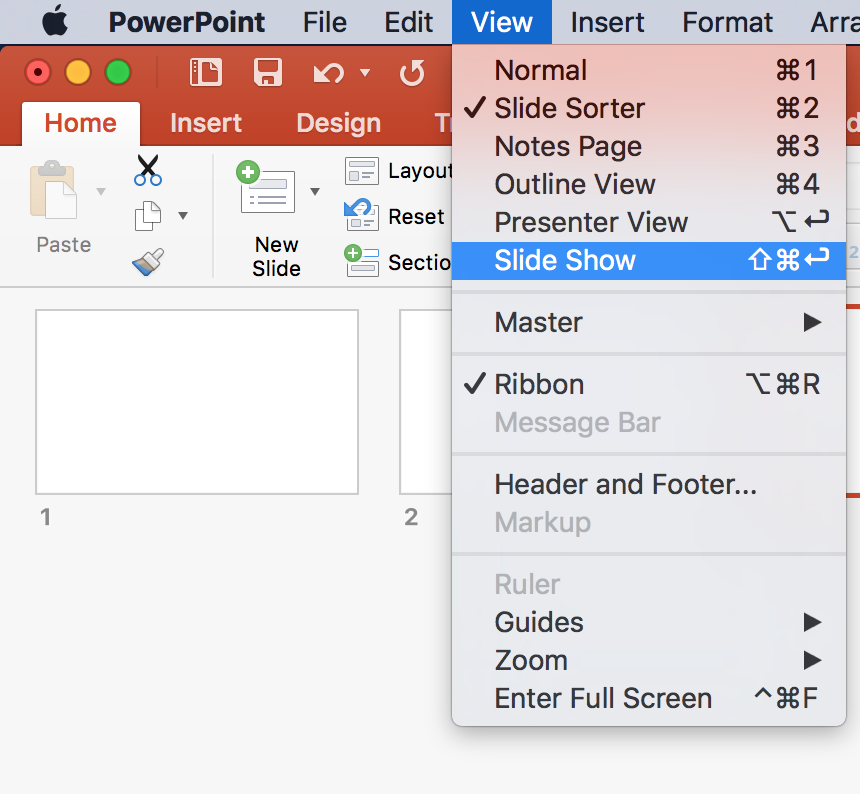Viewport: 860px width, 794px height.
Task: Click the Paste clipboard icon
Action: (53, 190)
